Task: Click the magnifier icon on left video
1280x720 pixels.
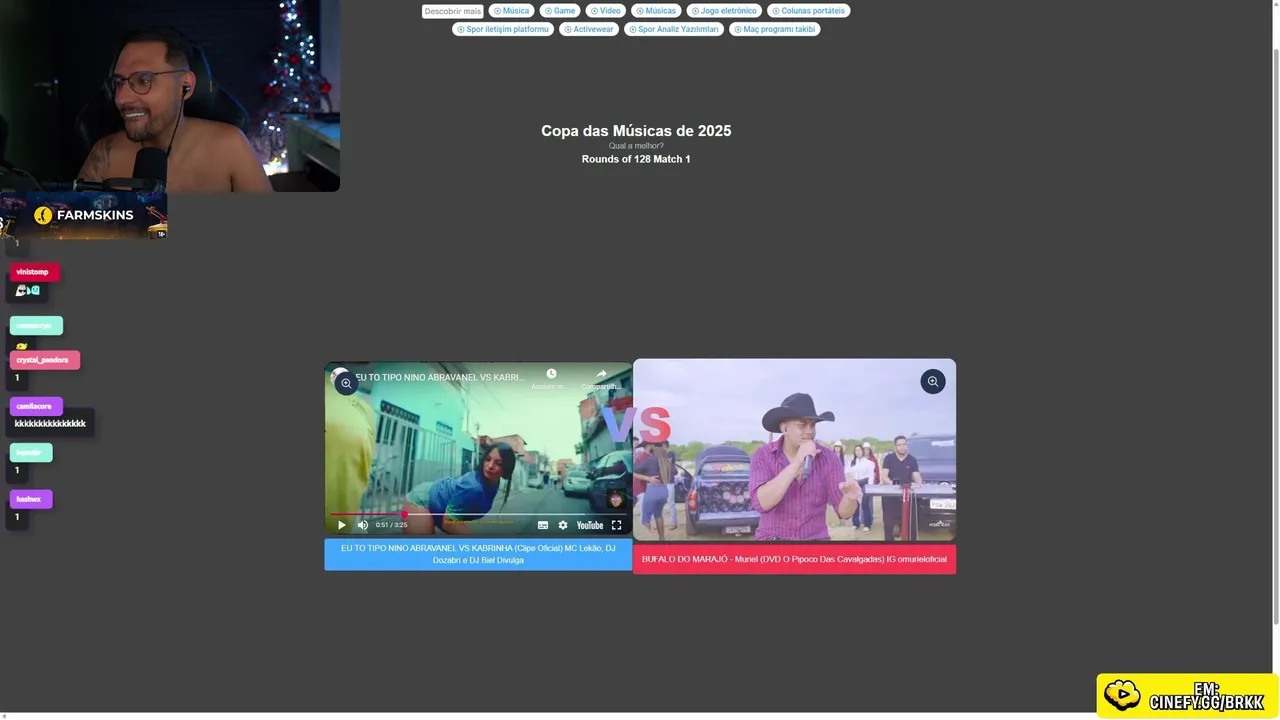Action: (346, 383)
